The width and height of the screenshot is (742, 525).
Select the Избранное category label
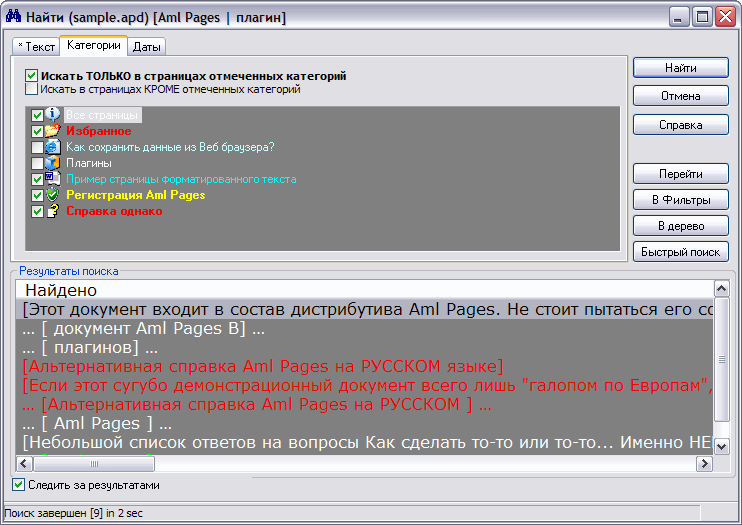click(x=99, y=131)
